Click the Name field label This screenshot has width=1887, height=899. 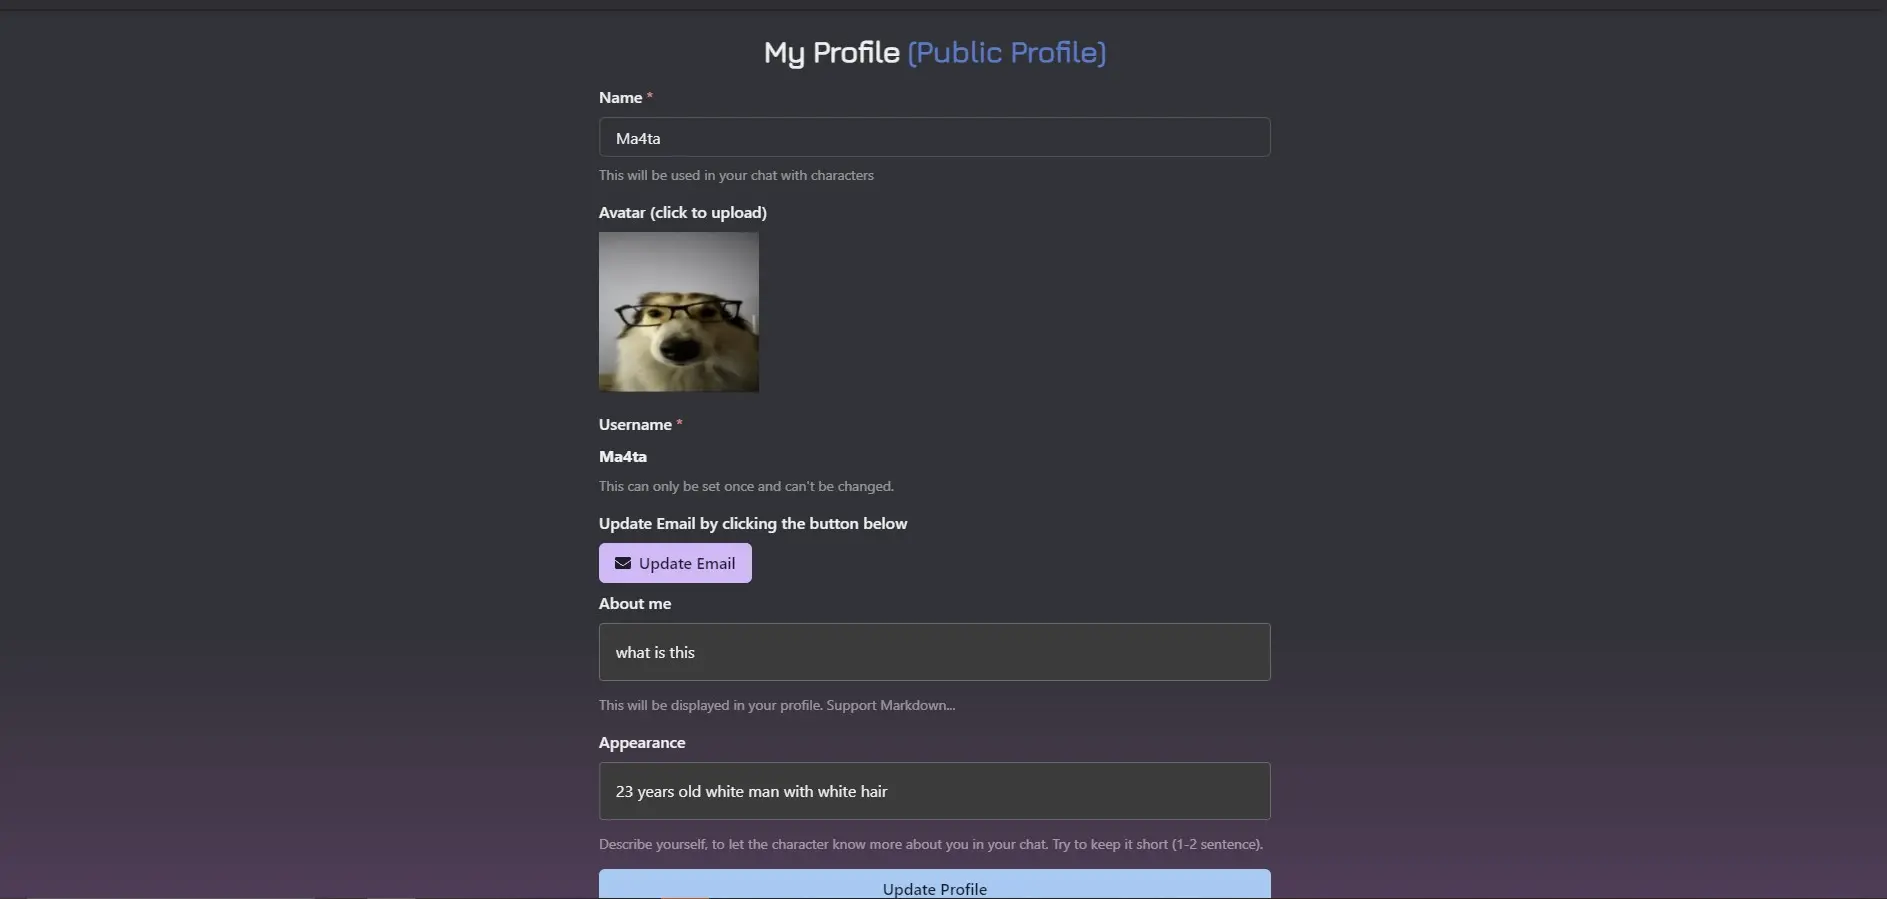[x=620, y=97]
